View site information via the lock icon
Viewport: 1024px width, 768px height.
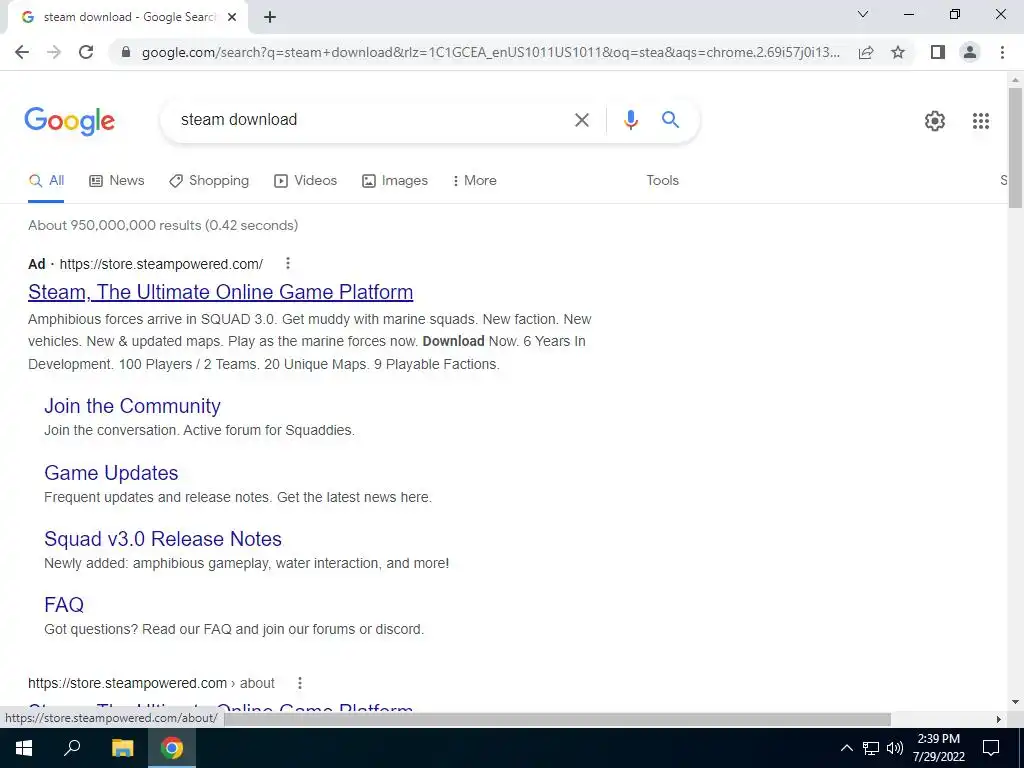127,52
